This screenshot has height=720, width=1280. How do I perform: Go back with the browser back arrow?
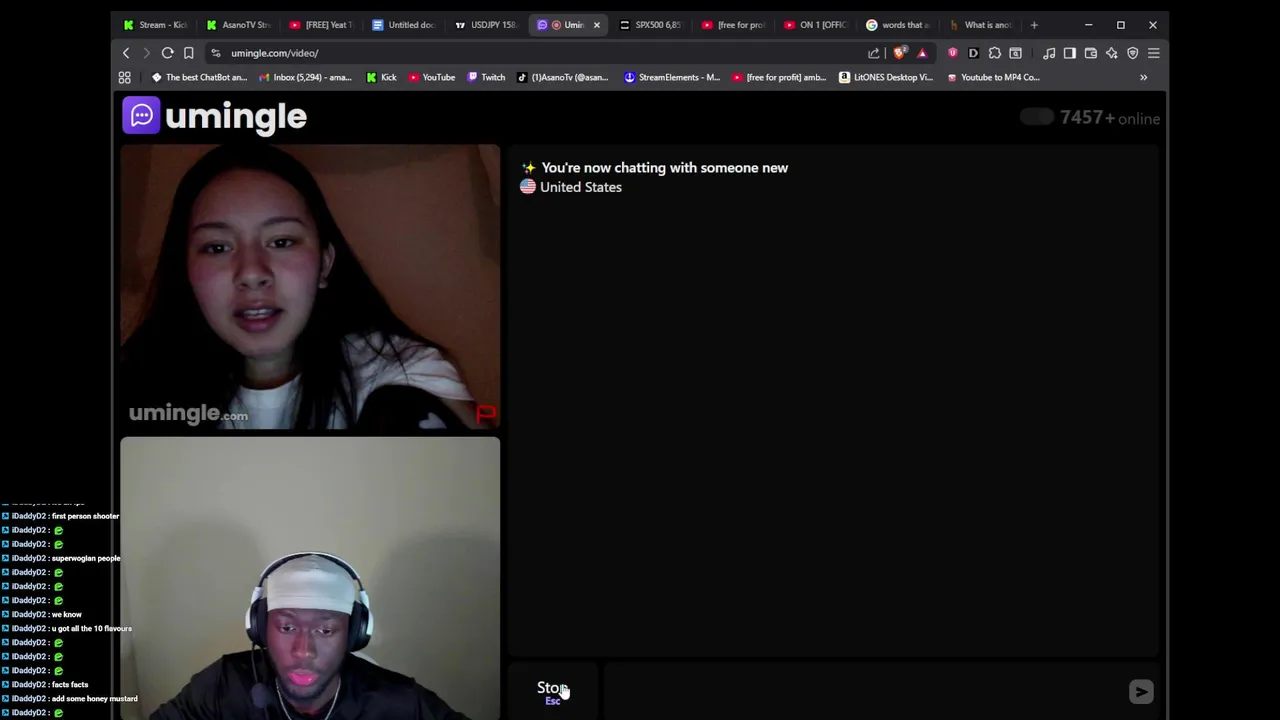(x=126, y=53)
